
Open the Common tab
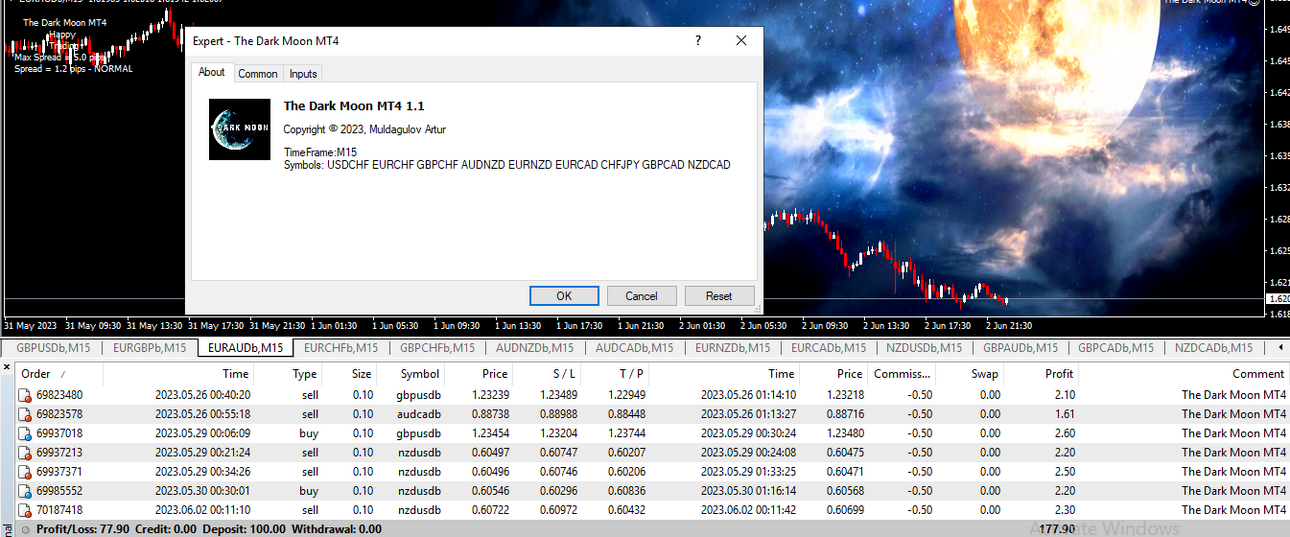point(258,74)
